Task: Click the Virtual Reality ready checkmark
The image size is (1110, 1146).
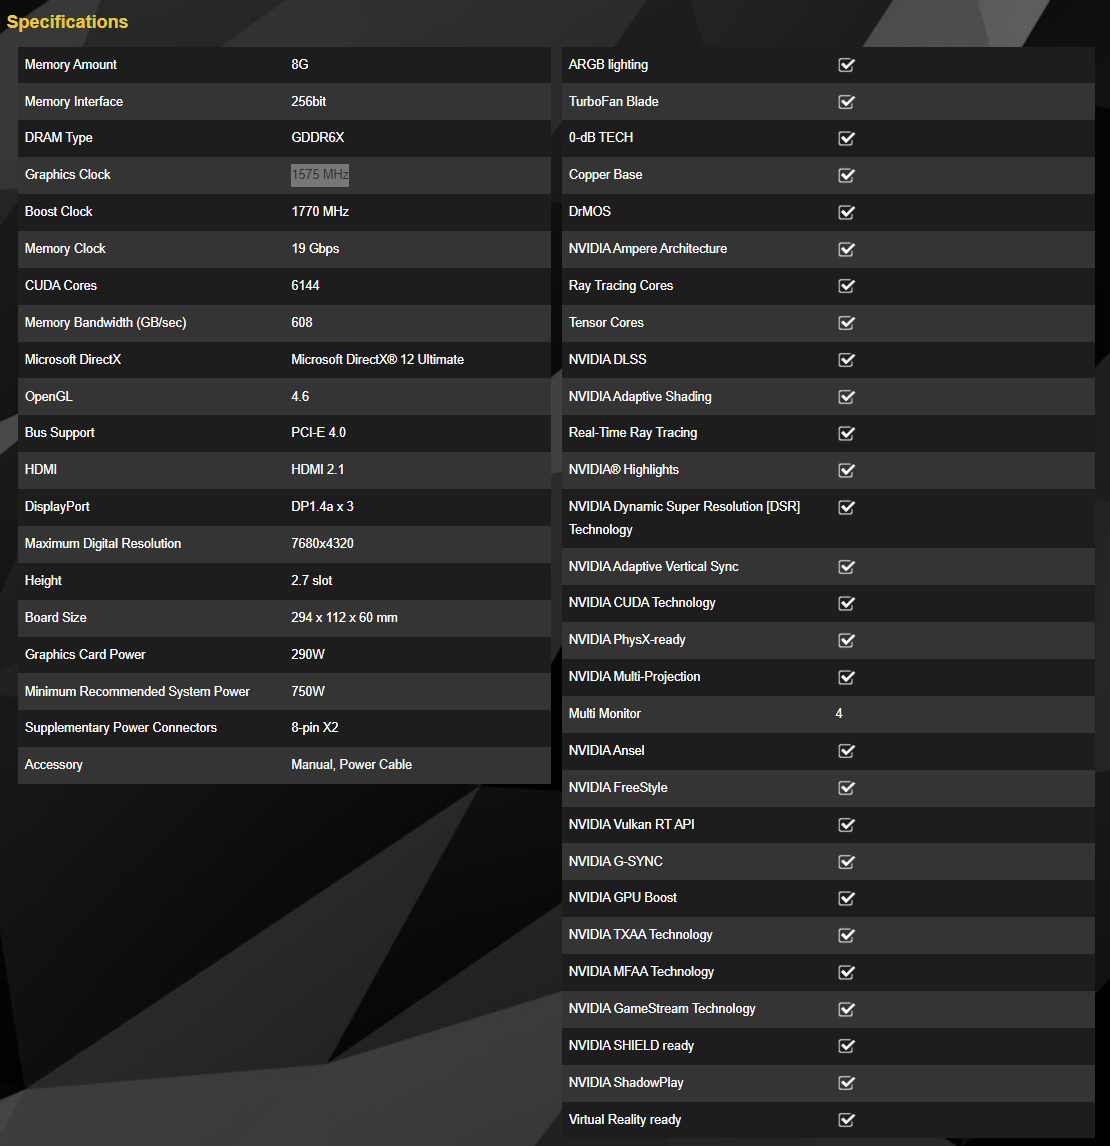Action: pos(846,1120)
